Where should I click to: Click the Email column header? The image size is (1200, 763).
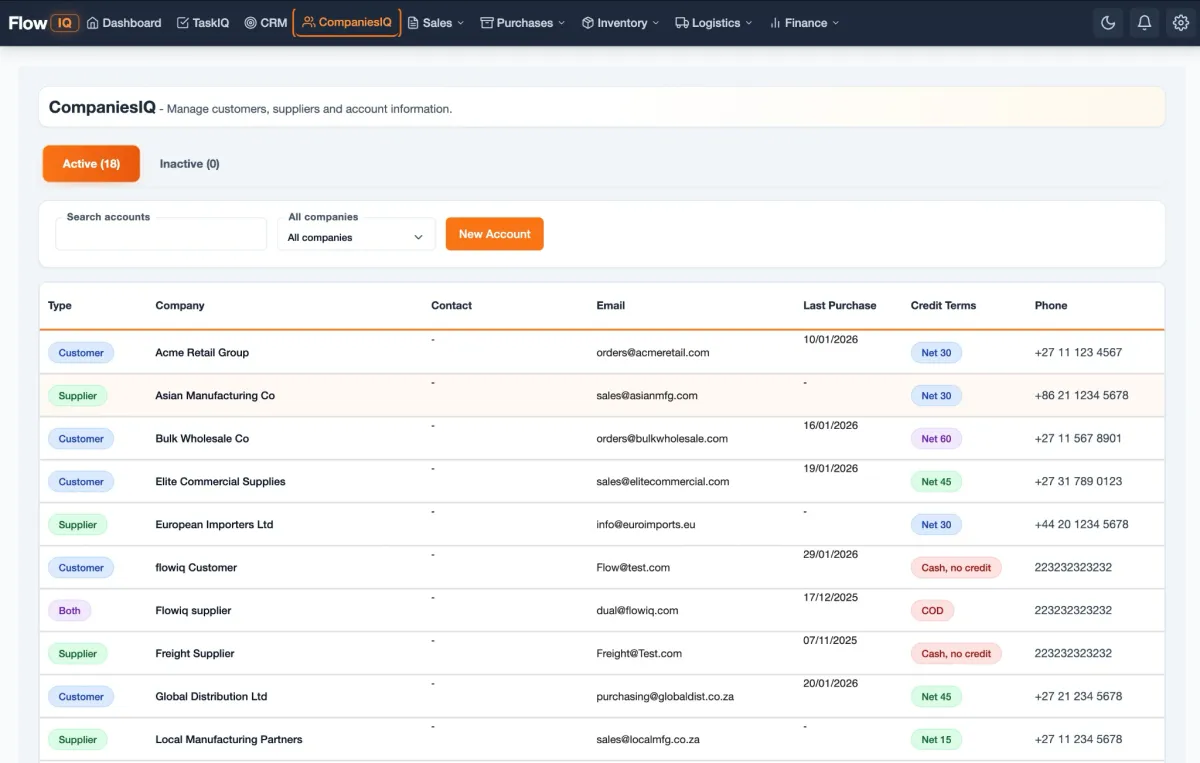(x=611, y=306)
